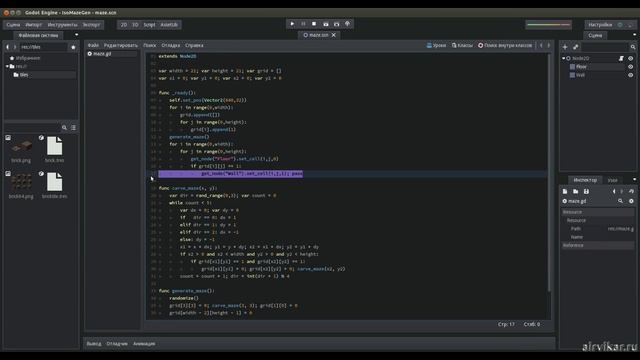640x360 pixels.
Task: Open the Отладчик bottom panel
Action: tap(117, 344)
